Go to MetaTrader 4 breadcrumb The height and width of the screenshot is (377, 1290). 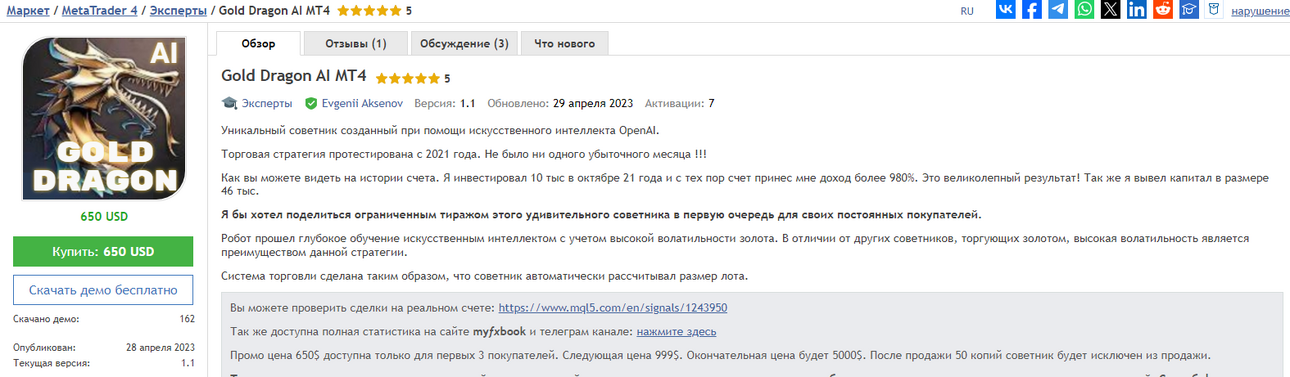(x=100, y=11)
